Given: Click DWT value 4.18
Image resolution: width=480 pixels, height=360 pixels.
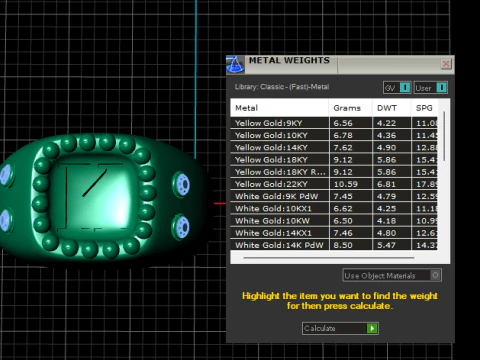Looking at the screenshot, I should pos(387,221).
